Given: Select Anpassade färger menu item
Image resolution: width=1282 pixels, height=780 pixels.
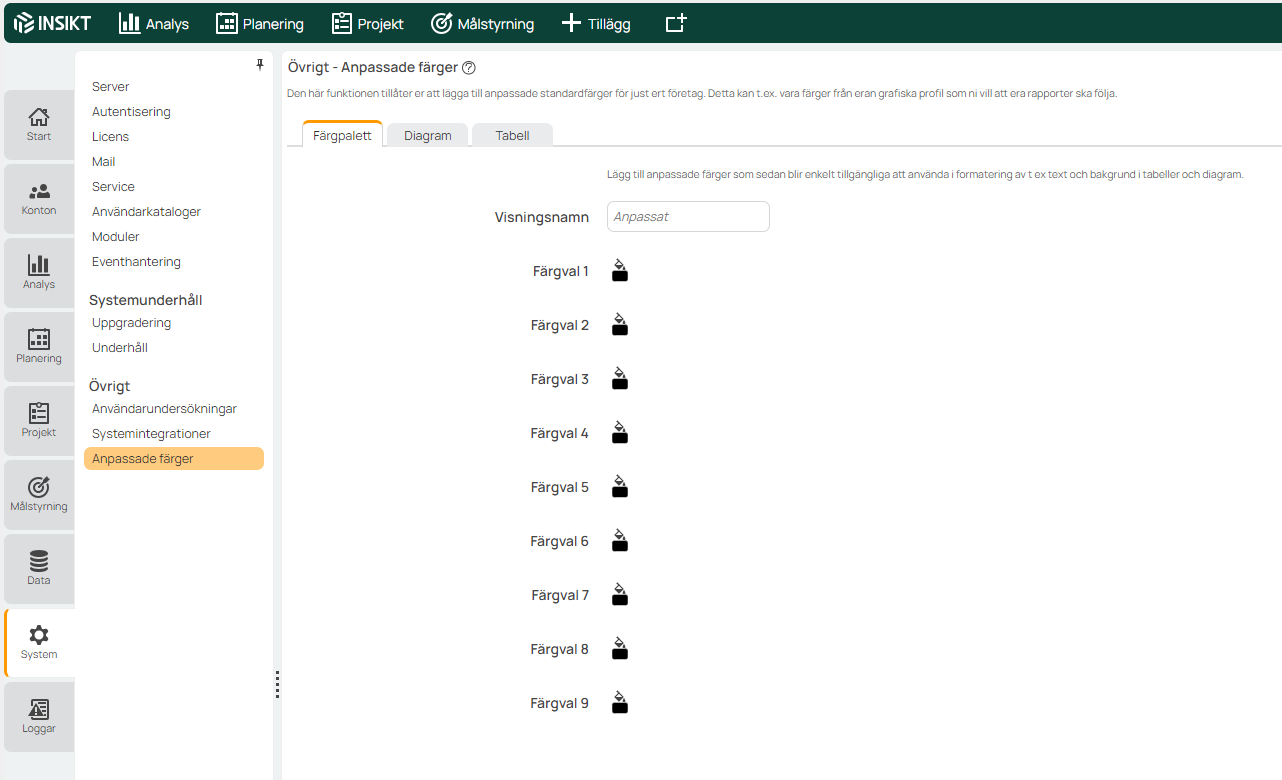Looking at the screenshot, I should pos(174,459).
